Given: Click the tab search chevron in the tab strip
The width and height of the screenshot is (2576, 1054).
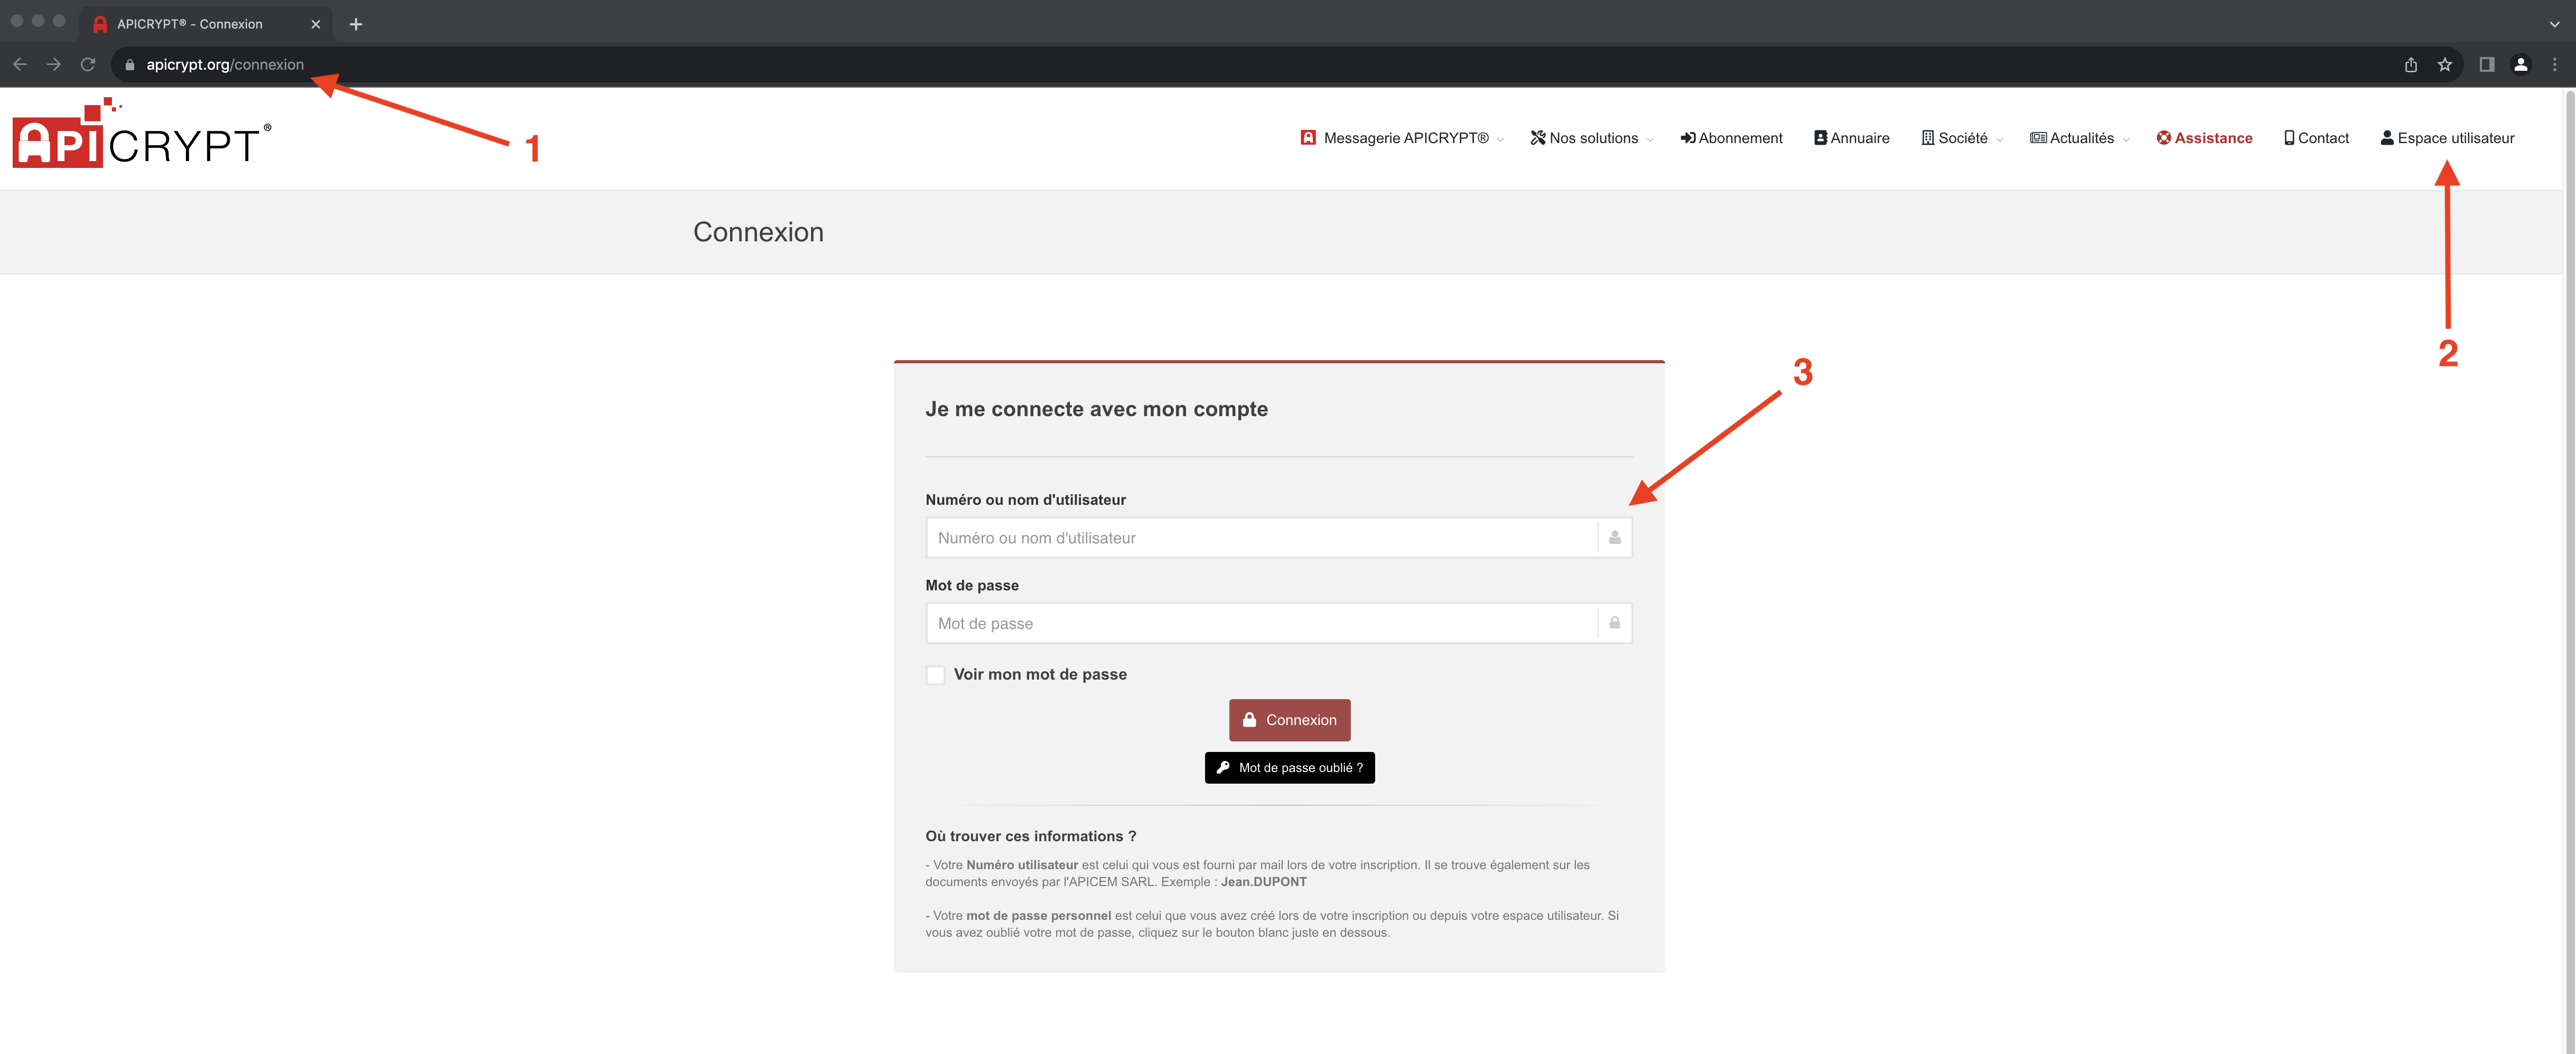Looking at the screenshot, I should click(2555, 24).
